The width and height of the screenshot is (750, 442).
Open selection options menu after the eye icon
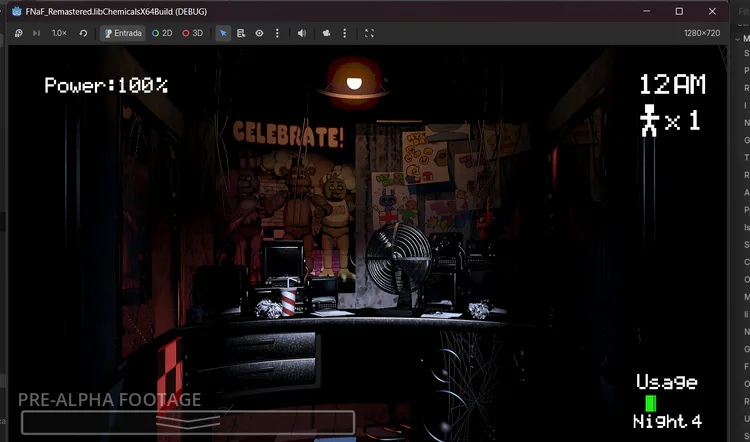pyautogui.click(x=277, y=33)
